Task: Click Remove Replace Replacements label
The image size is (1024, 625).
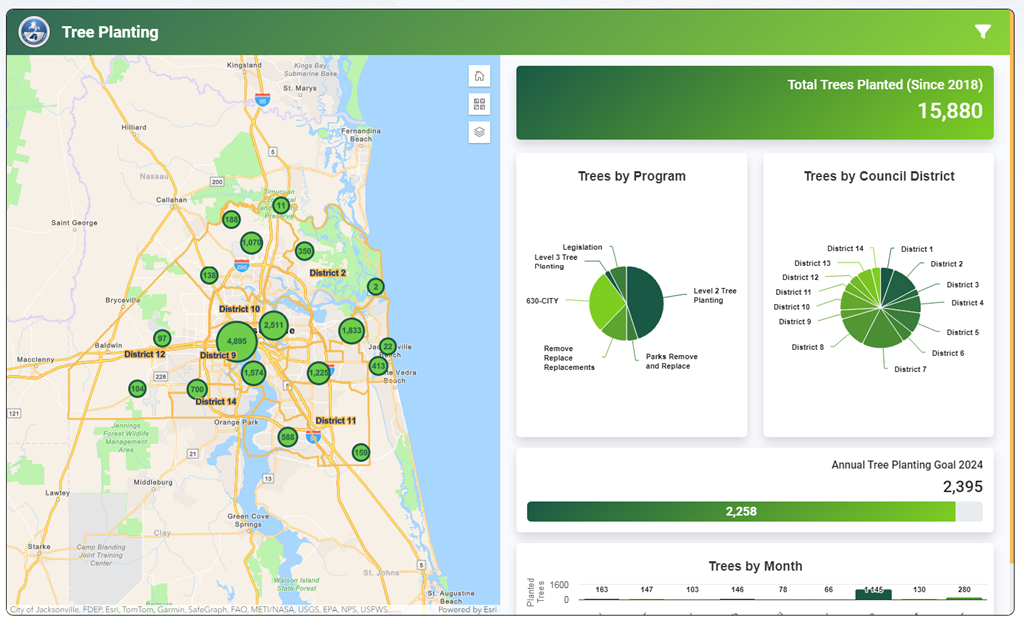Action: [569, 358]
